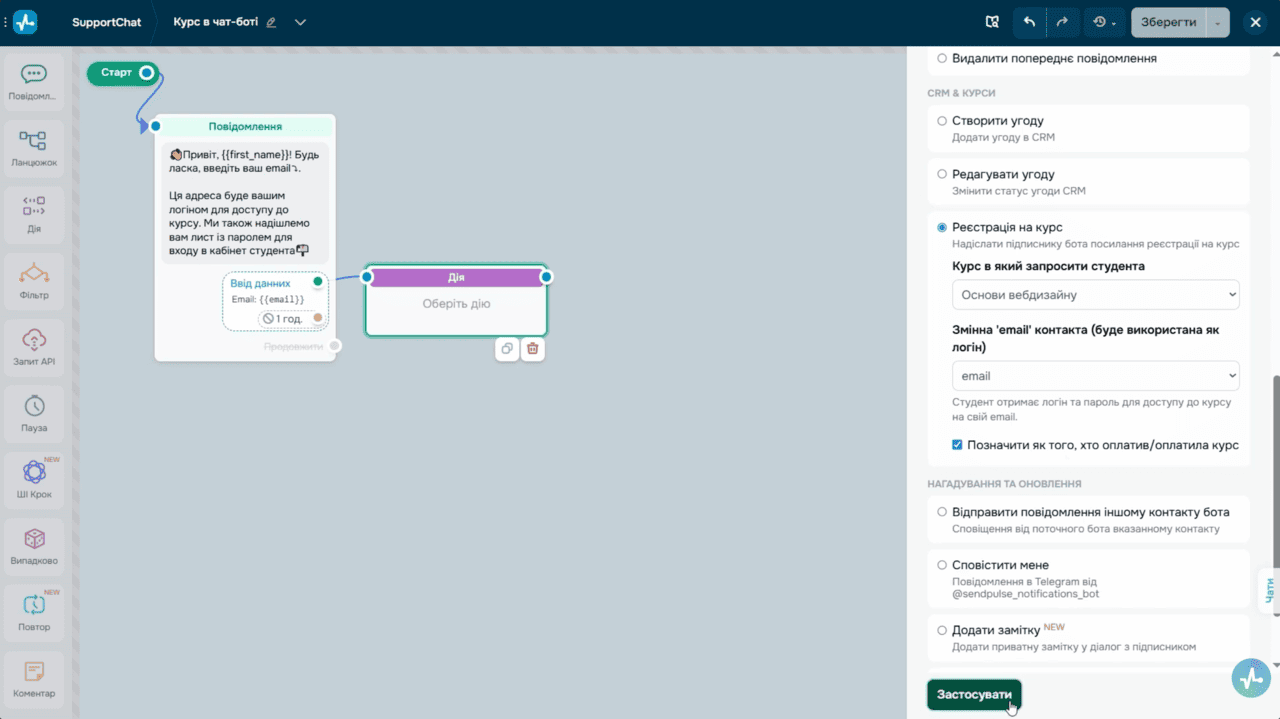Add a ШІ Крок block from sidebar
This screenshot has width=1280, height=719.
tap(34, 480)
